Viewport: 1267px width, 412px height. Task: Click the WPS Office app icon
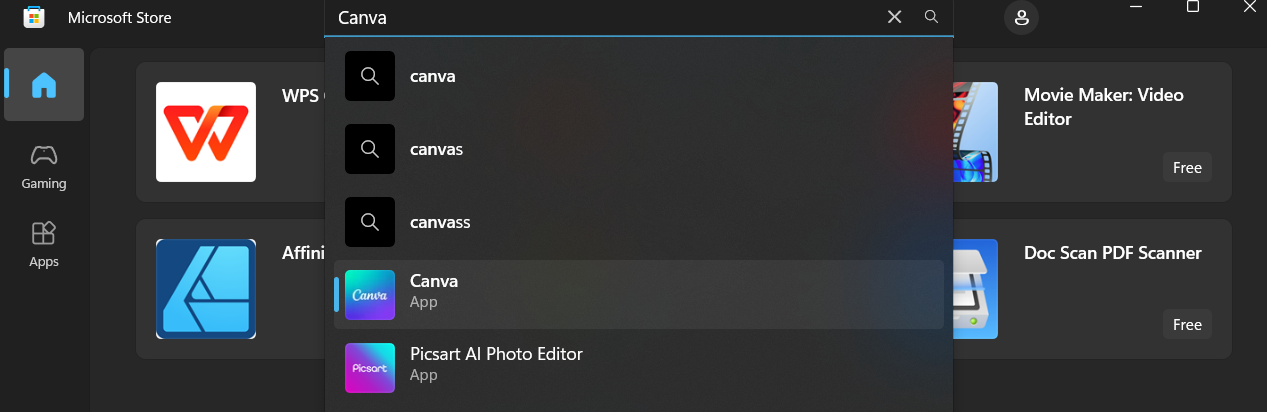[x=206, y=132]
